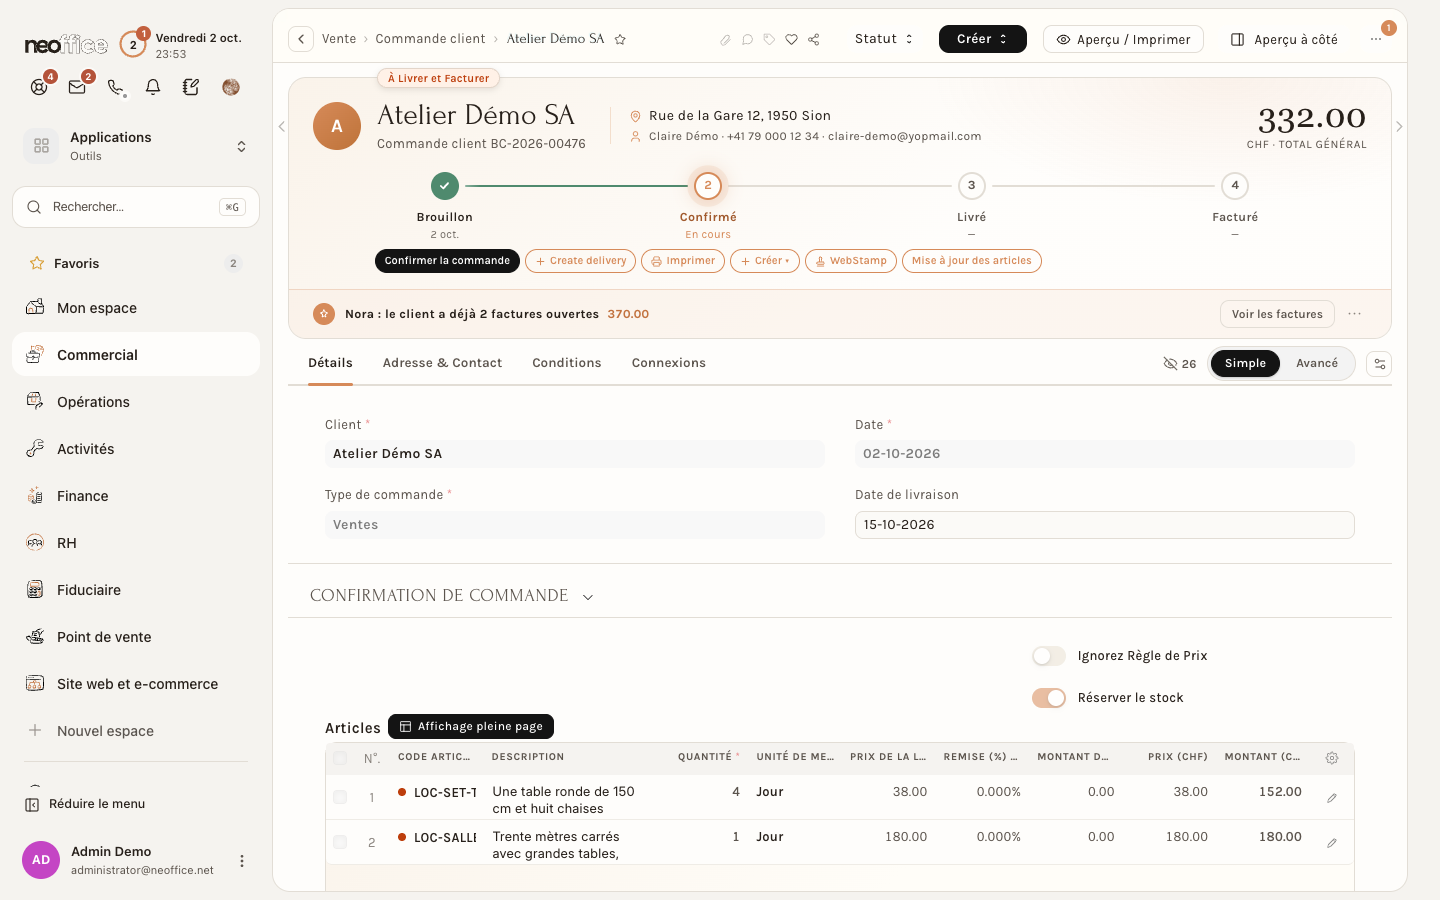
Task: Mark record as favorite with star icon
Action: click(x=620, y=40)
